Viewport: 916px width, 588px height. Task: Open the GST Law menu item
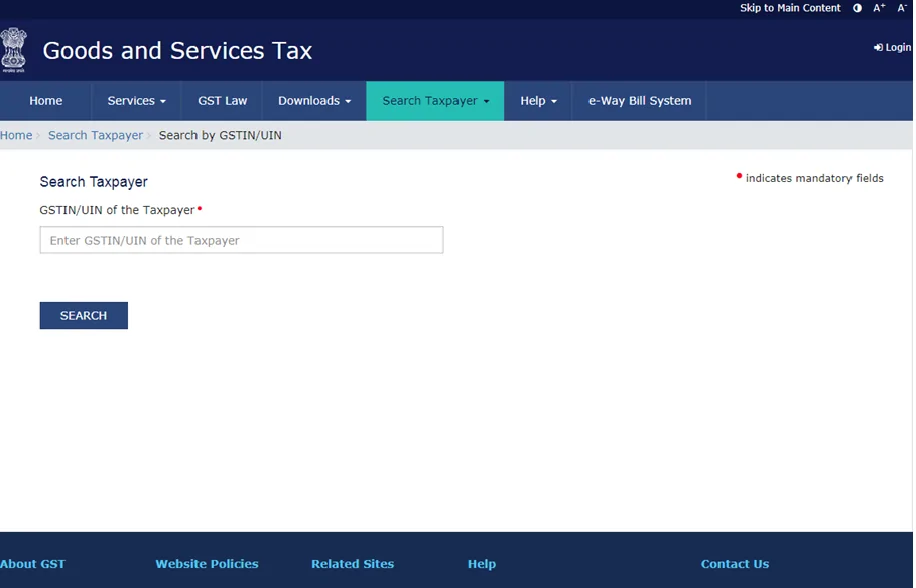click(x=222, y=100)
